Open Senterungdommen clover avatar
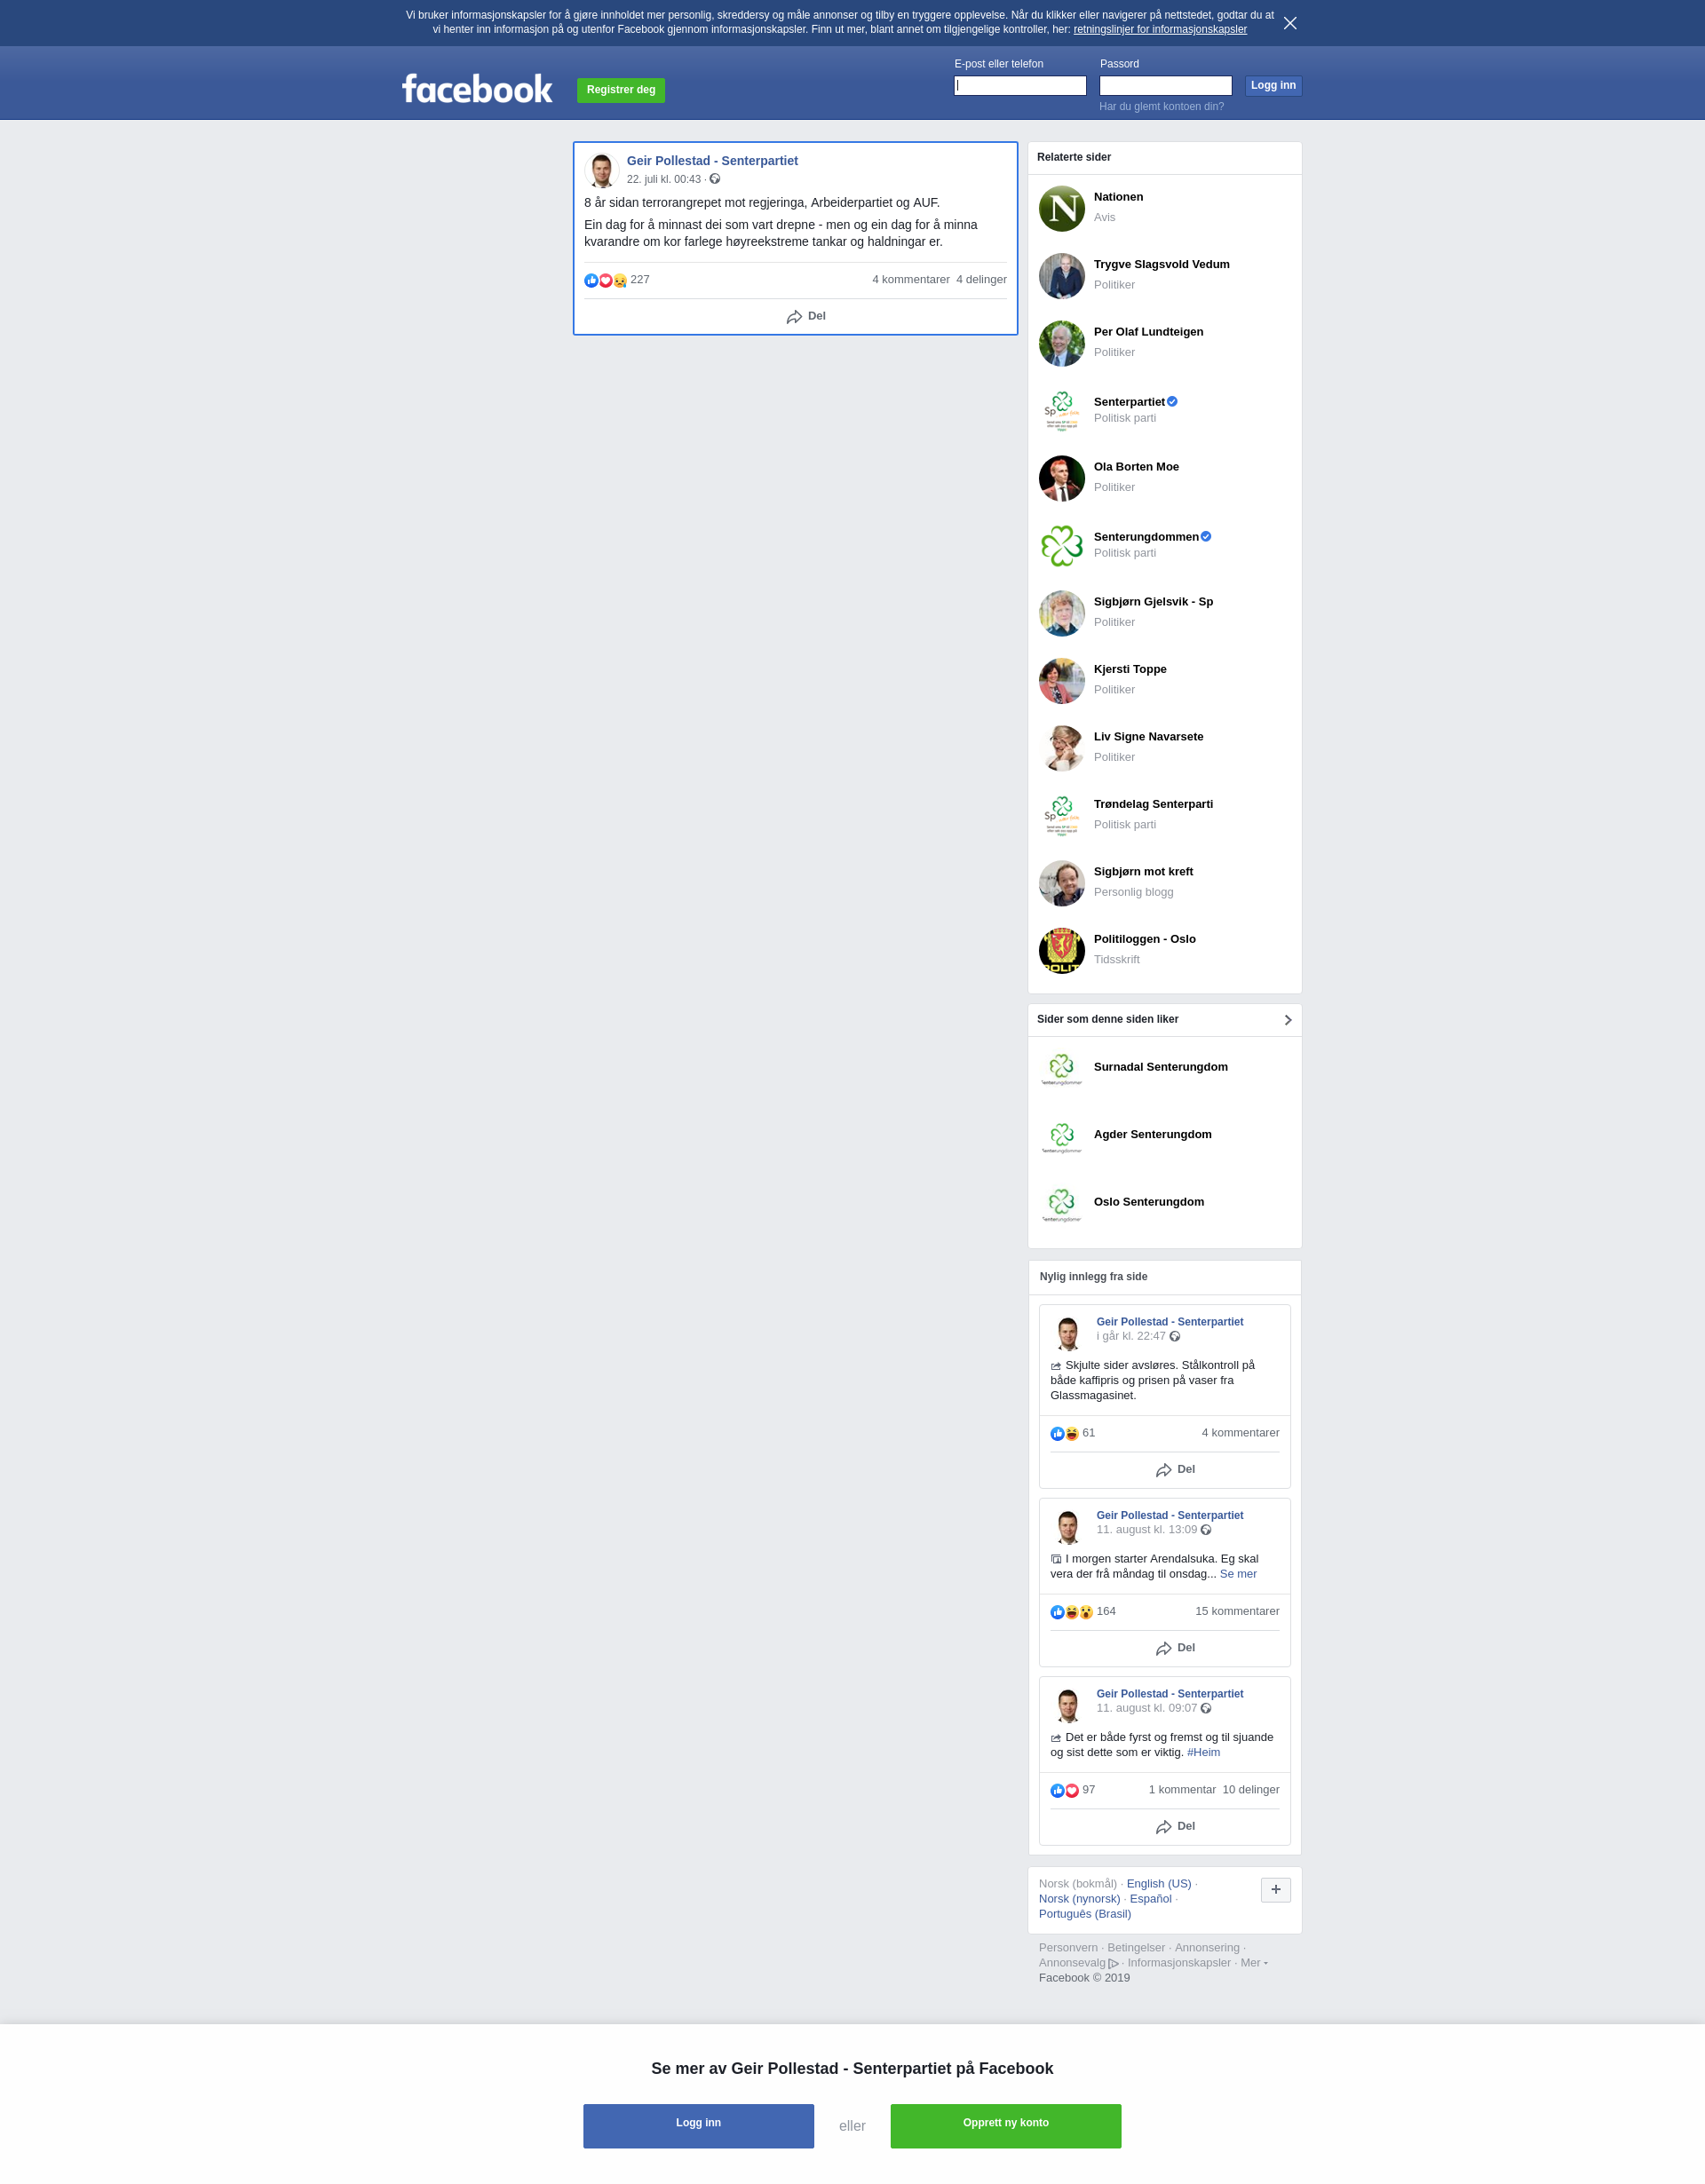Screen dimensions: 1705x2184 pyautogui.click(x=1061, y=546)
